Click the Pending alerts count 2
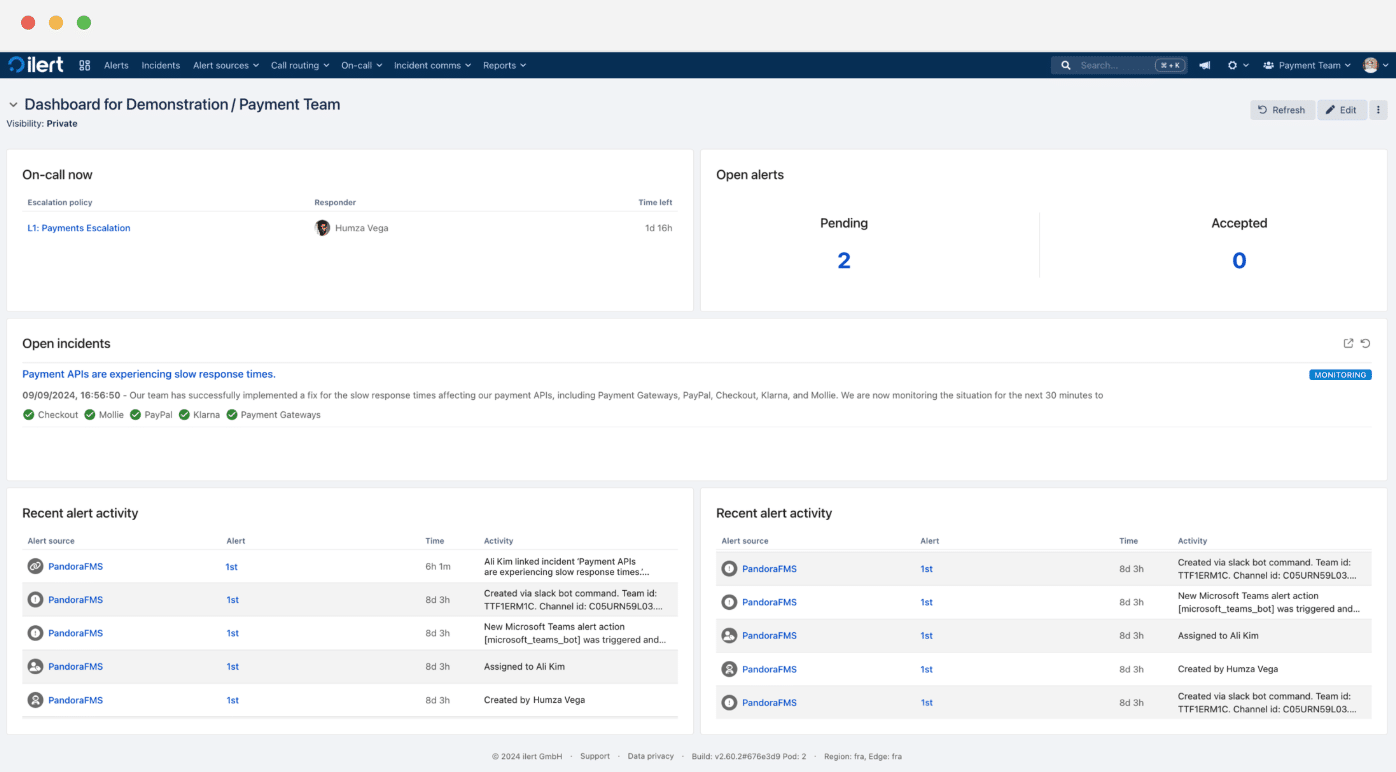This screenshot has height=772, width=1396. (843, 261)
